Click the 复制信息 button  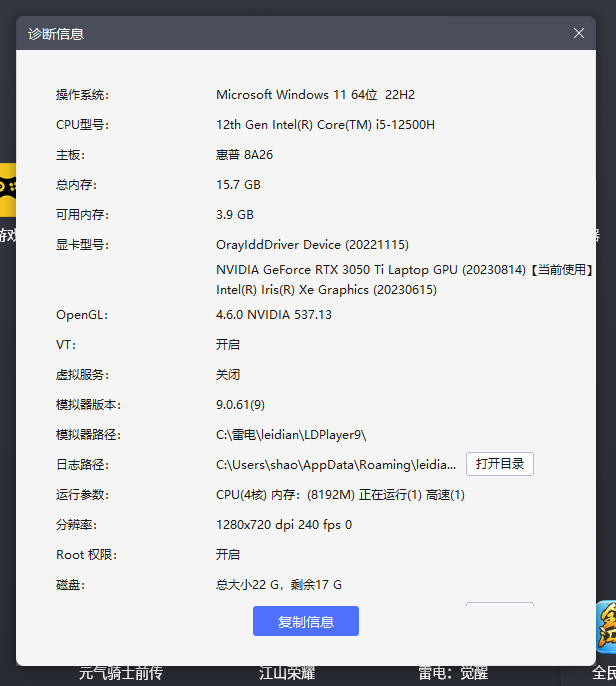point(306,621)
